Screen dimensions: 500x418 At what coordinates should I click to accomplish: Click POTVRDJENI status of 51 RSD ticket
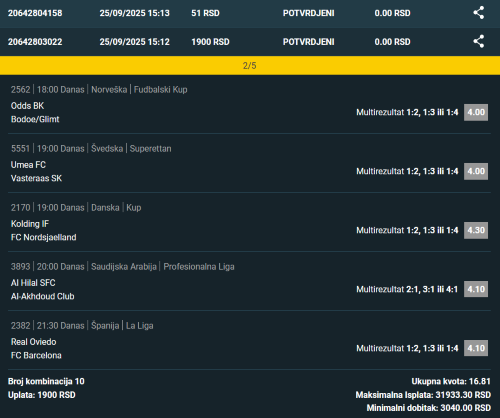[x=309, y=13]
